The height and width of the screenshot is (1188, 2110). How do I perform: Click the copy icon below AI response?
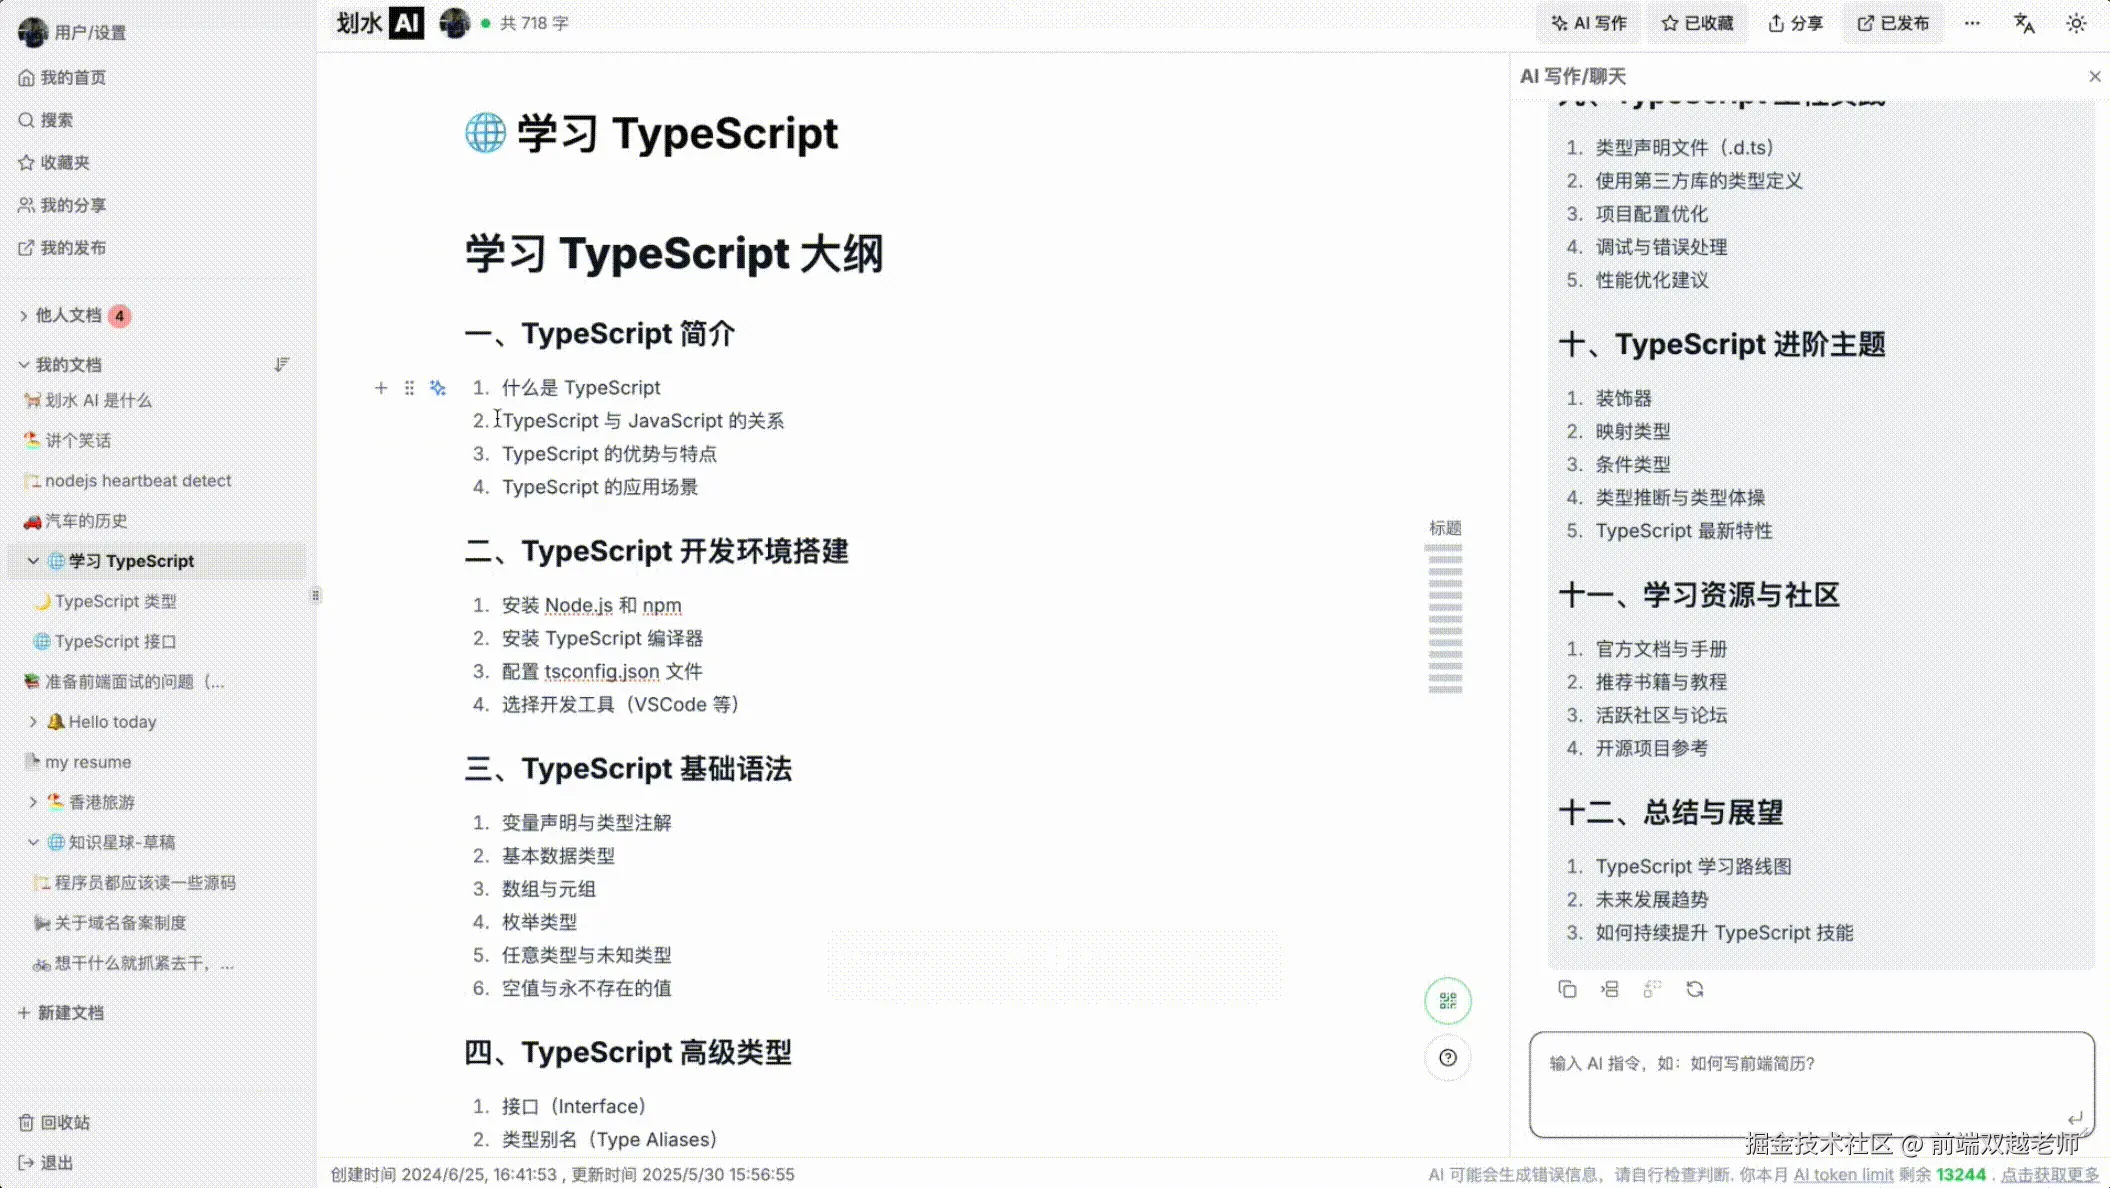pos(1567,989)
